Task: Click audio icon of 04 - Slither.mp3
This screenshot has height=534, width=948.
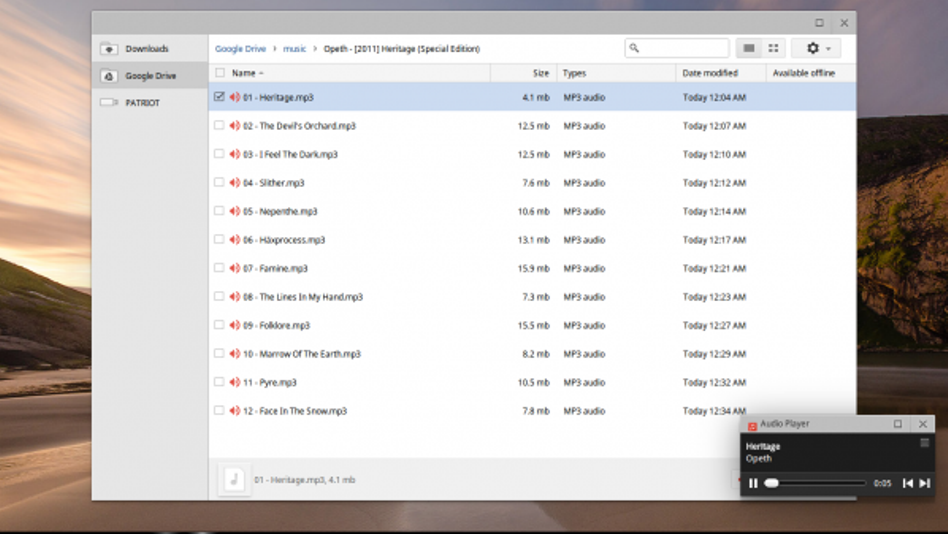Action: point(235,182)
